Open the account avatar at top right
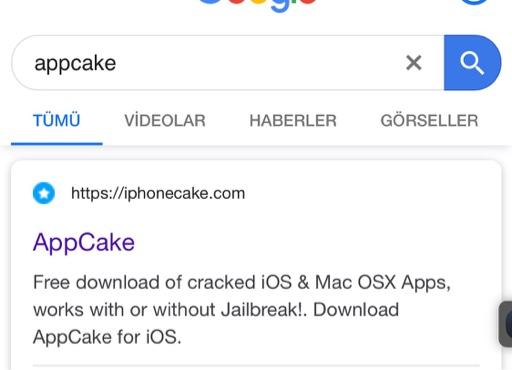The height and width of the screenshot is (370, 512). pos(475,2)
